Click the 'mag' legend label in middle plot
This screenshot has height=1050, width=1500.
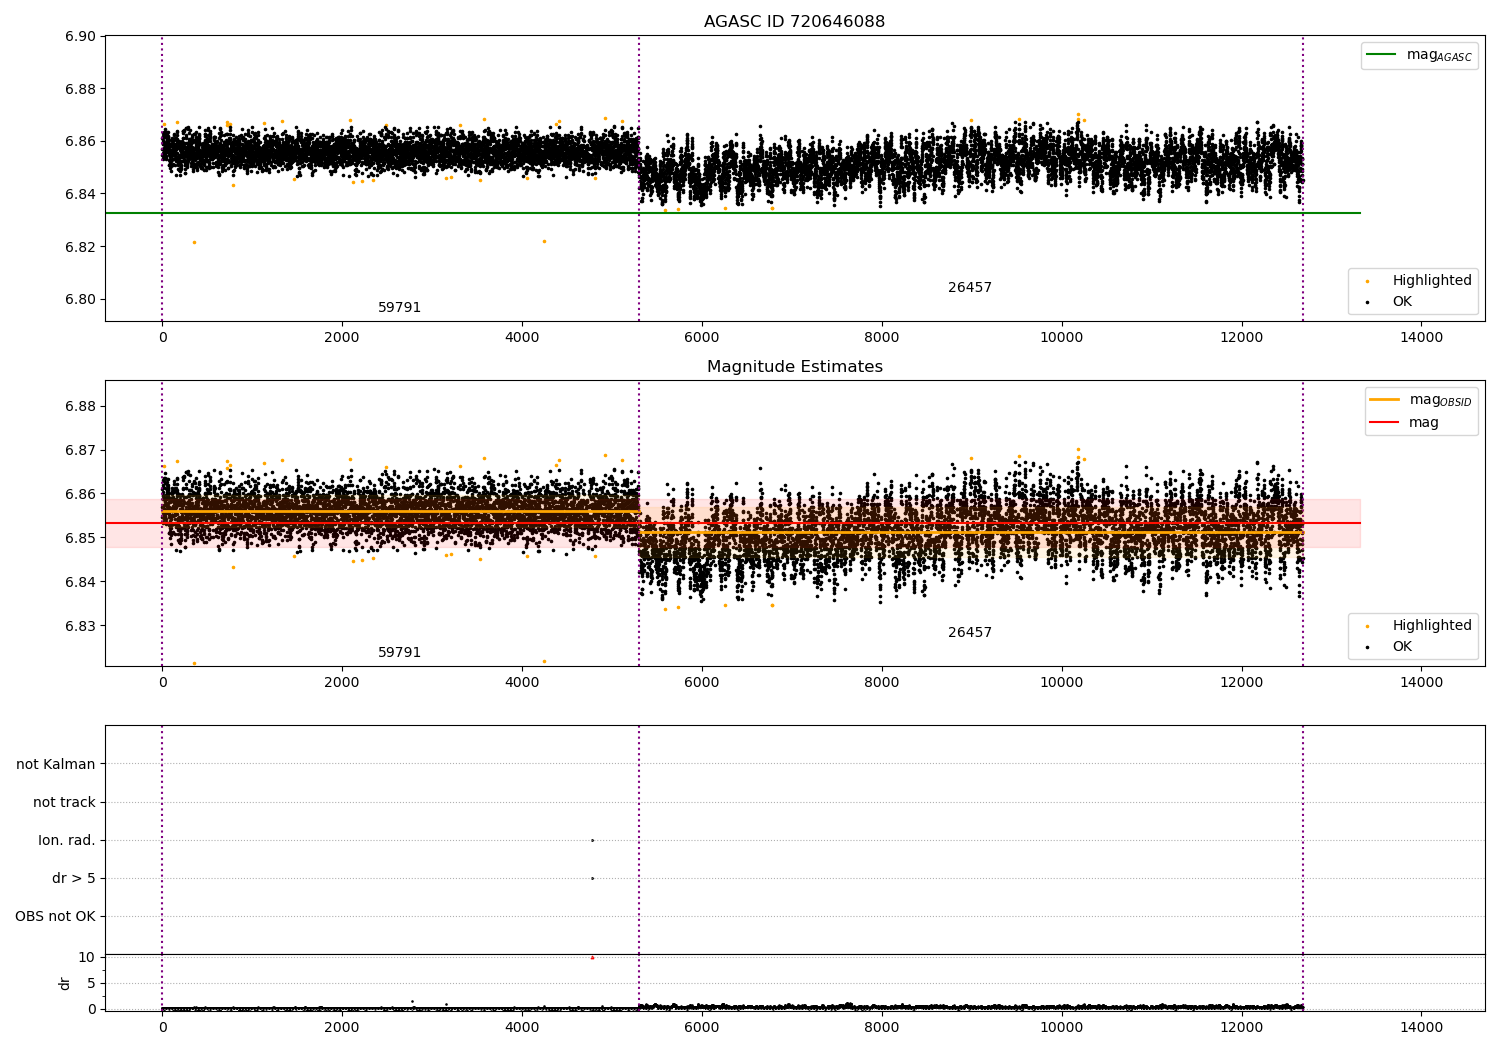point(1424,423)
